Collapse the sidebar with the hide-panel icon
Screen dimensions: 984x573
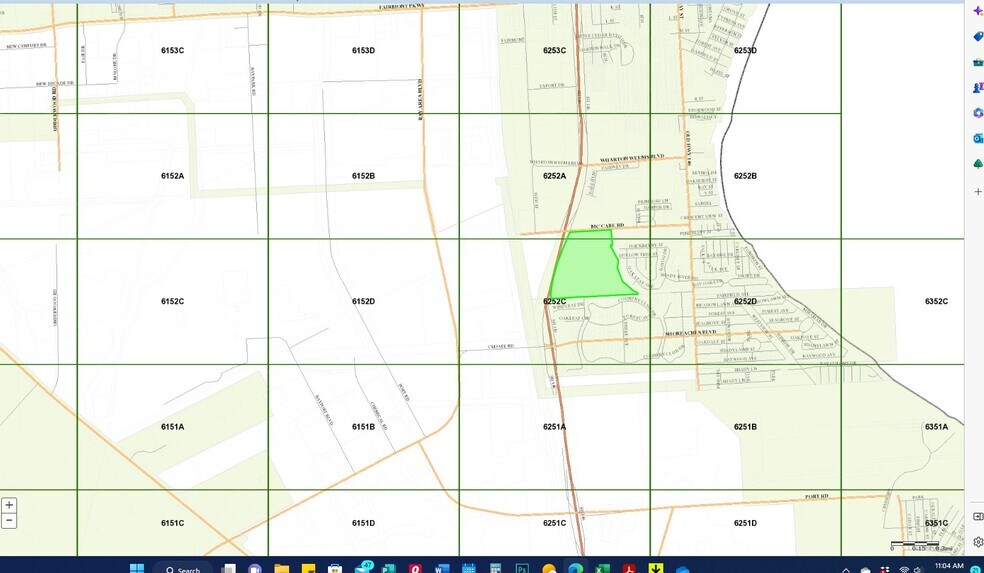pyautogui.click(x=977, y=516)
